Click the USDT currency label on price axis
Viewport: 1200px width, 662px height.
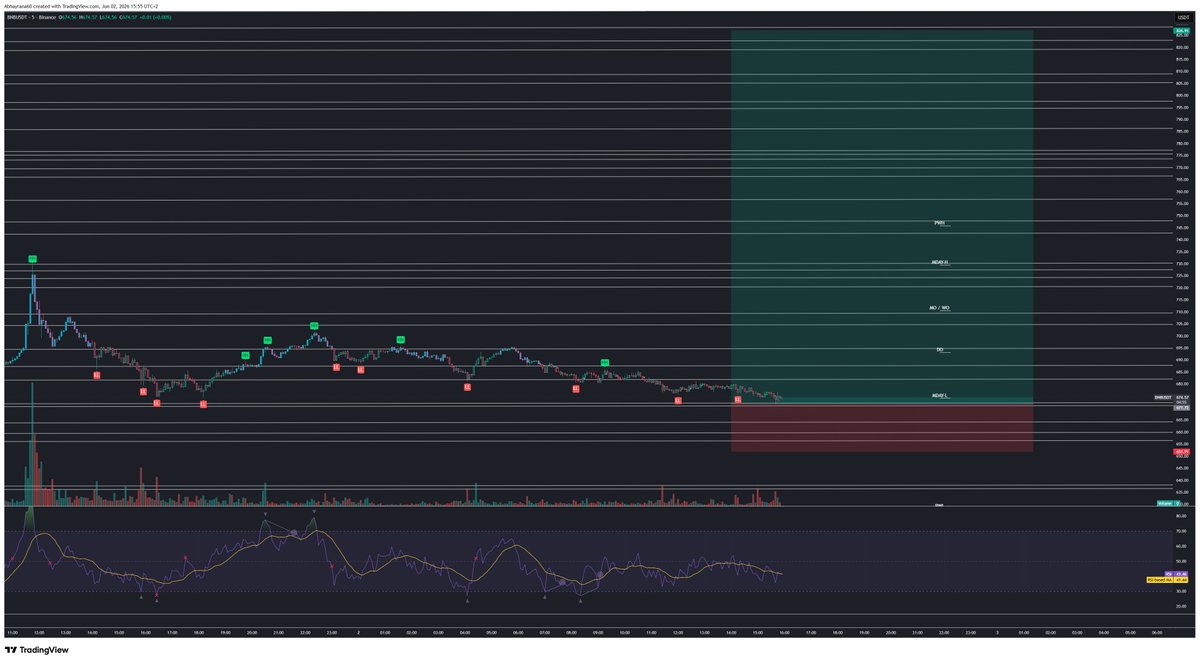tap(1181, 17)
